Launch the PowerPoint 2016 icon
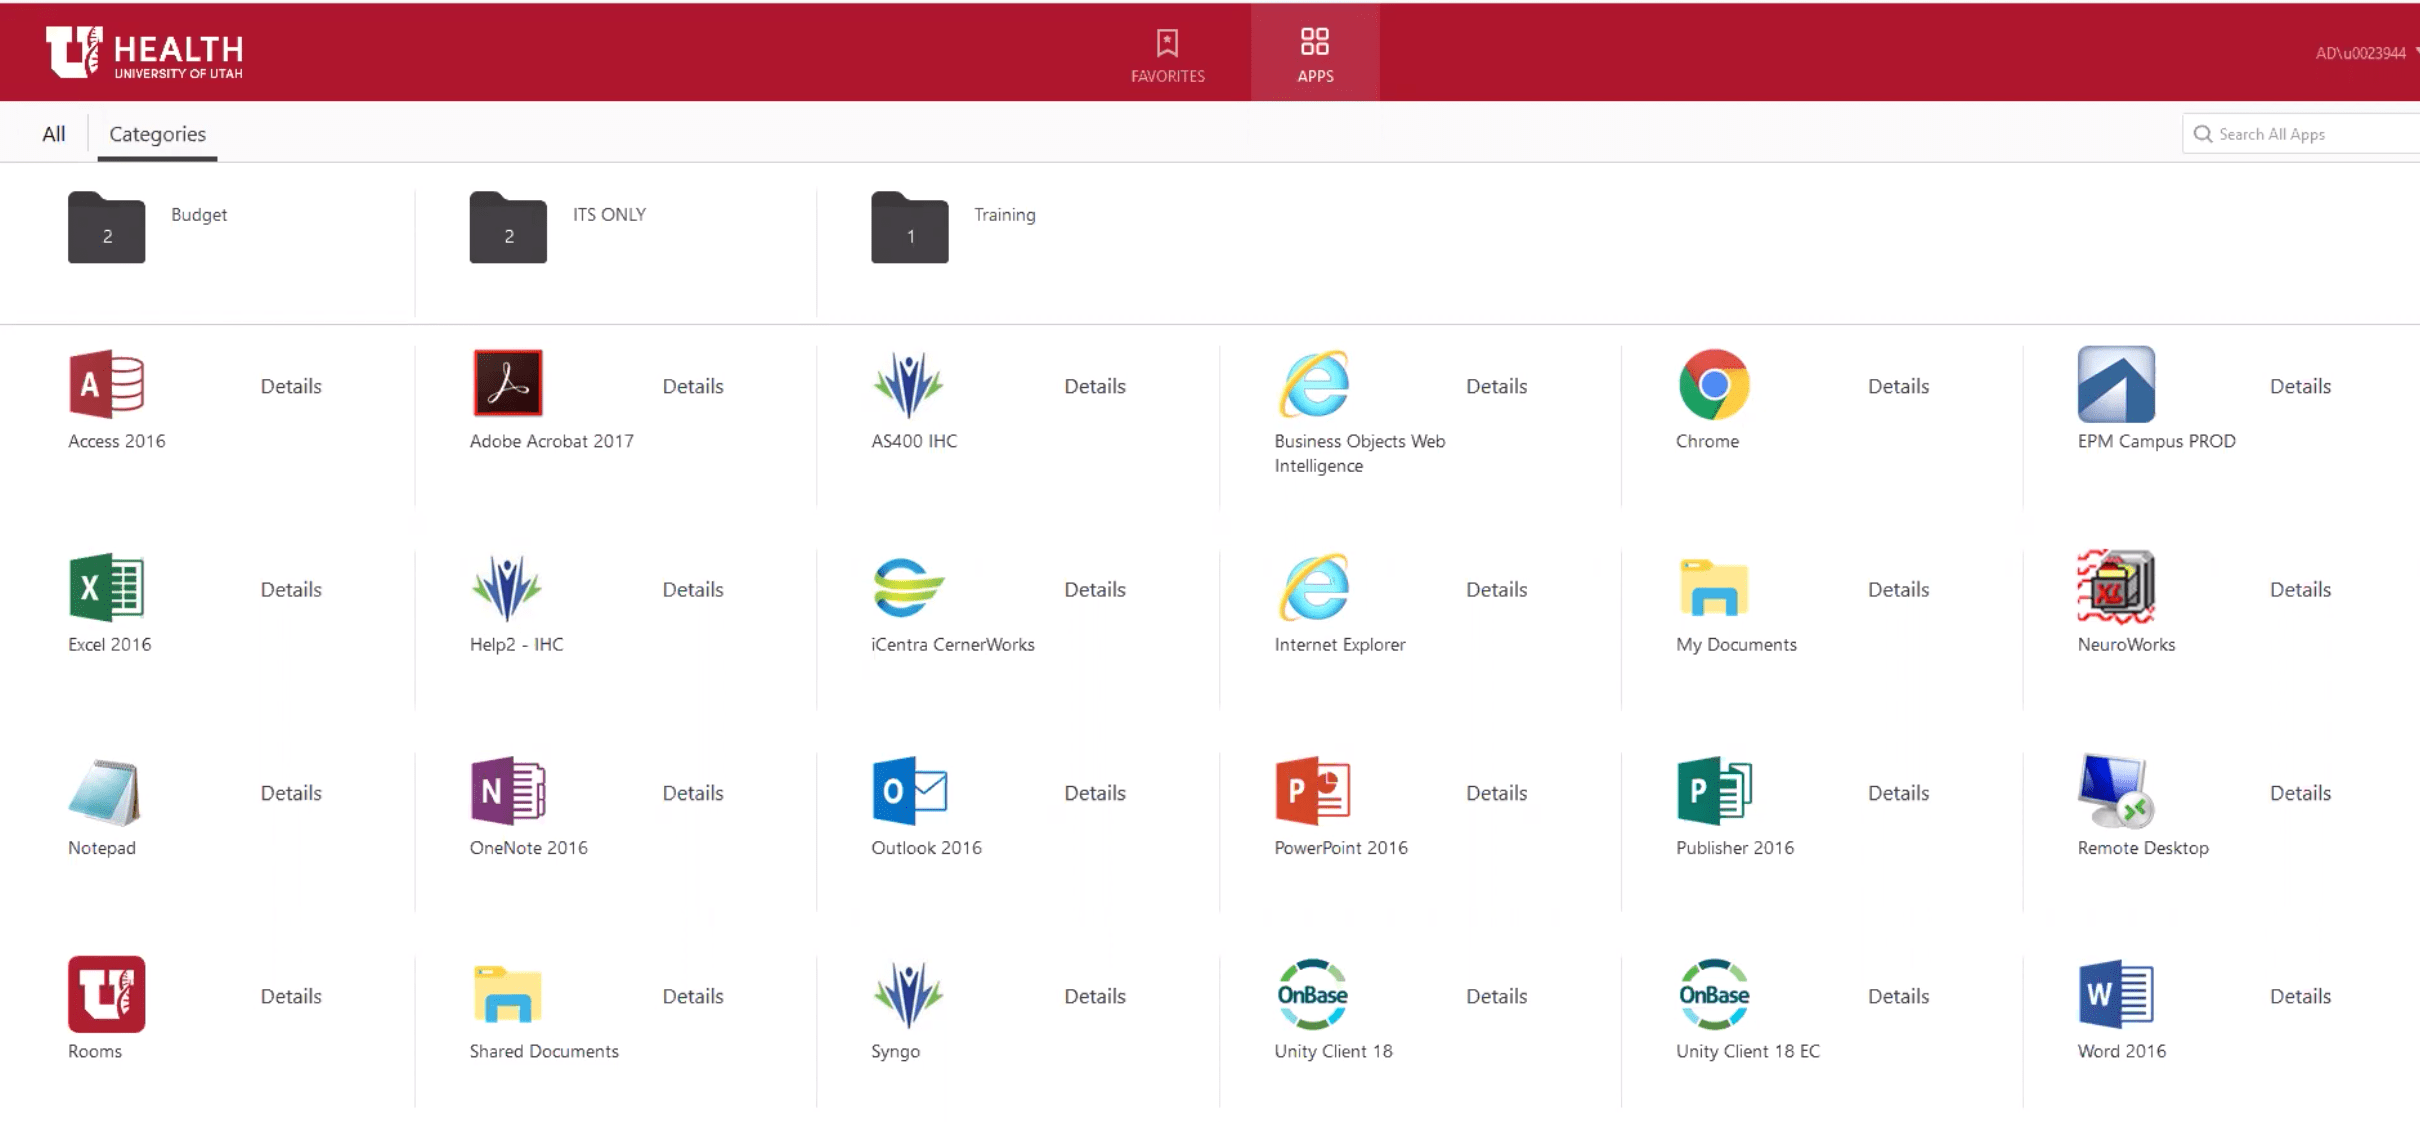This screenshot has width=2420, height=1122. tap(1313, 791)
